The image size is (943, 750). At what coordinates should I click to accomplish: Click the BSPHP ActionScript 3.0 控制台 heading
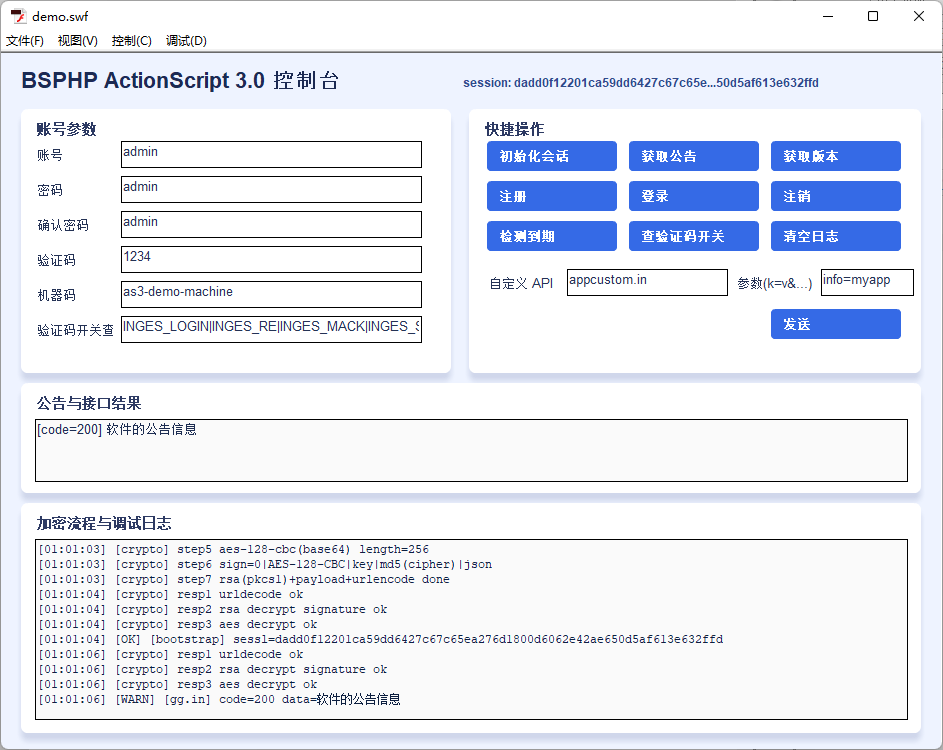[180, 81]
